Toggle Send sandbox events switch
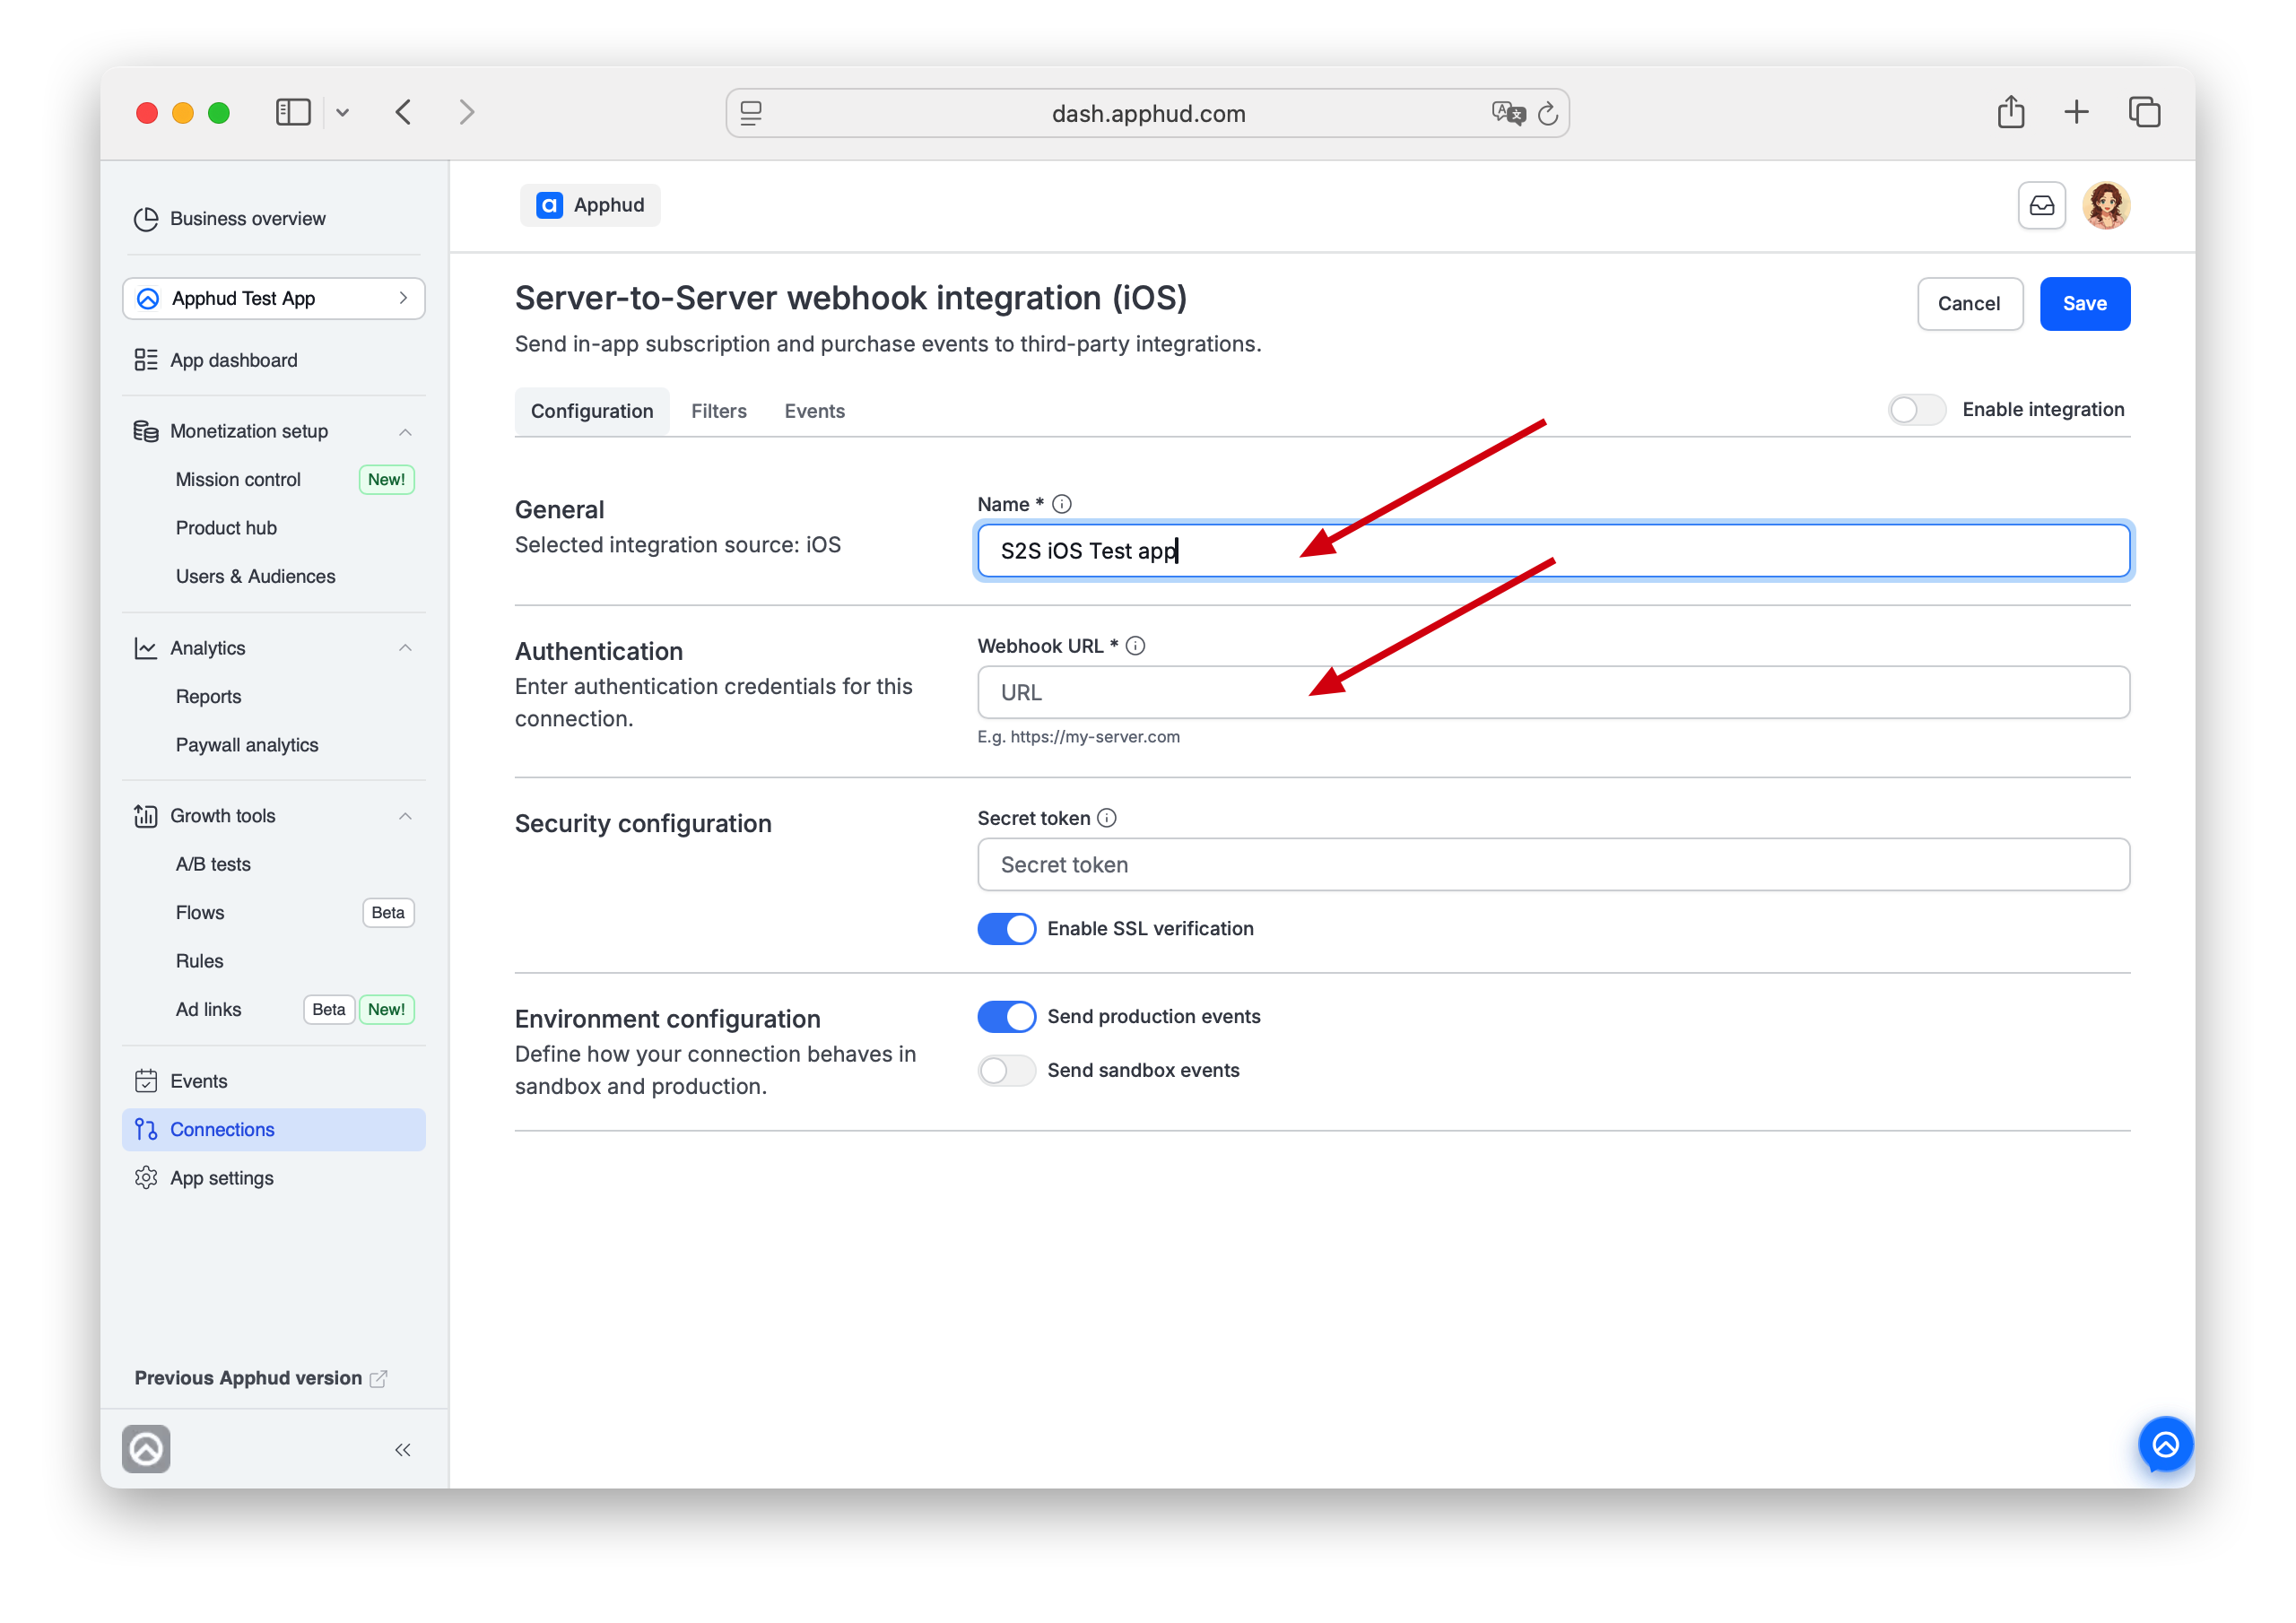Screen dimensions: 2296x1623 [1006, 1071]
